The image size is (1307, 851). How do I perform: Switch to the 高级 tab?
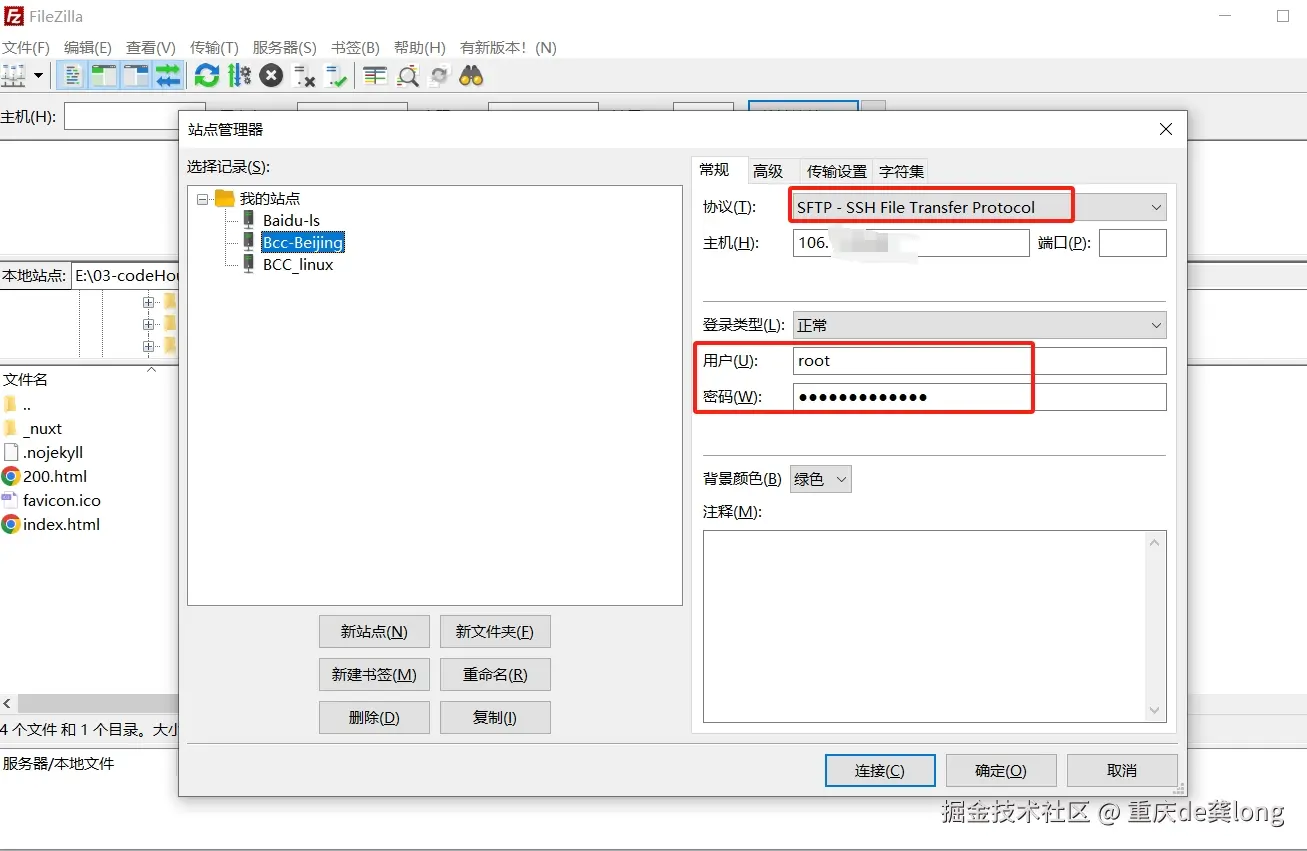(x=770, y=170)
